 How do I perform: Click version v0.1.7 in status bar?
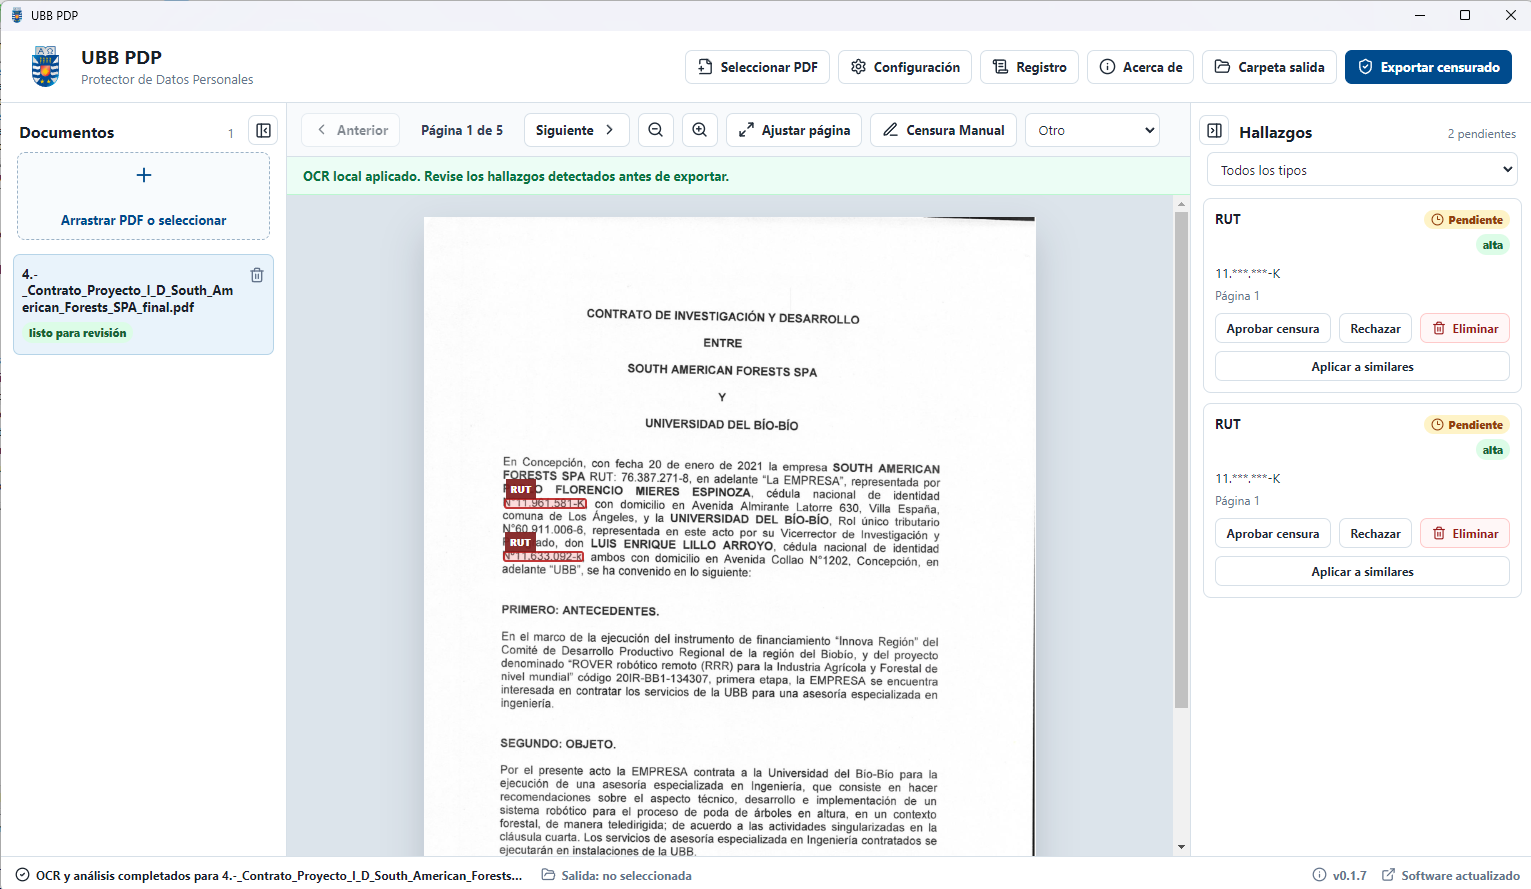[1340, 875]
